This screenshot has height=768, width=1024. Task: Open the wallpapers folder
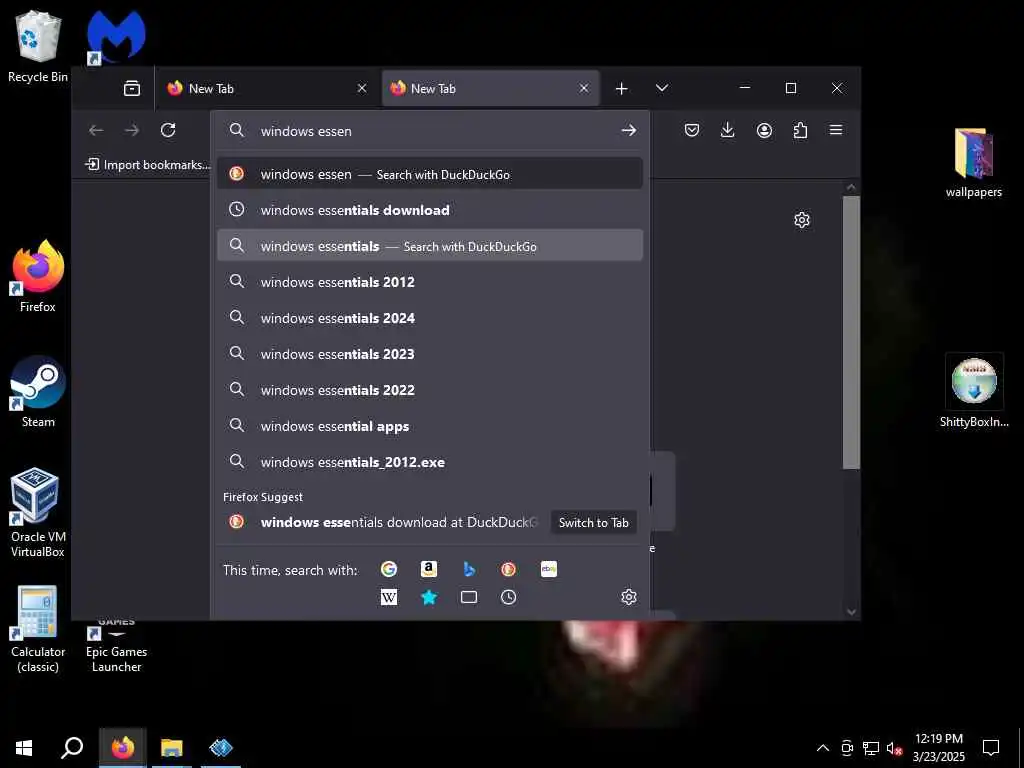tap(974, 163)
